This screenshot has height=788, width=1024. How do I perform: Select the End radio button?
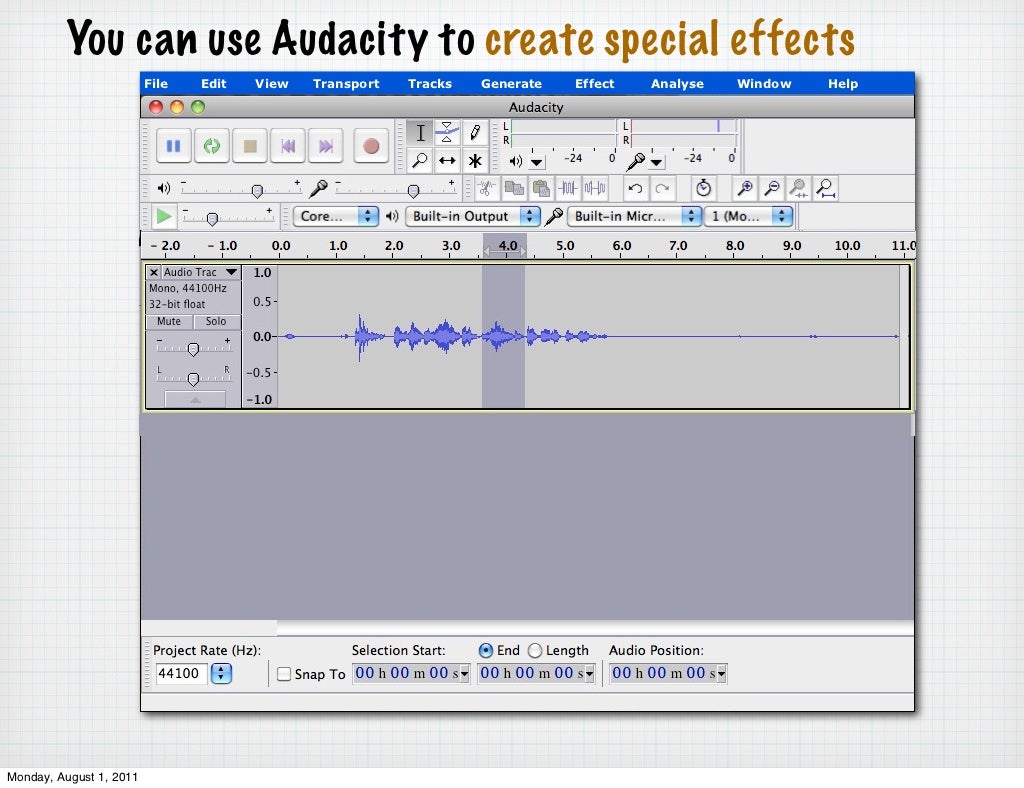tap(486, 650)
